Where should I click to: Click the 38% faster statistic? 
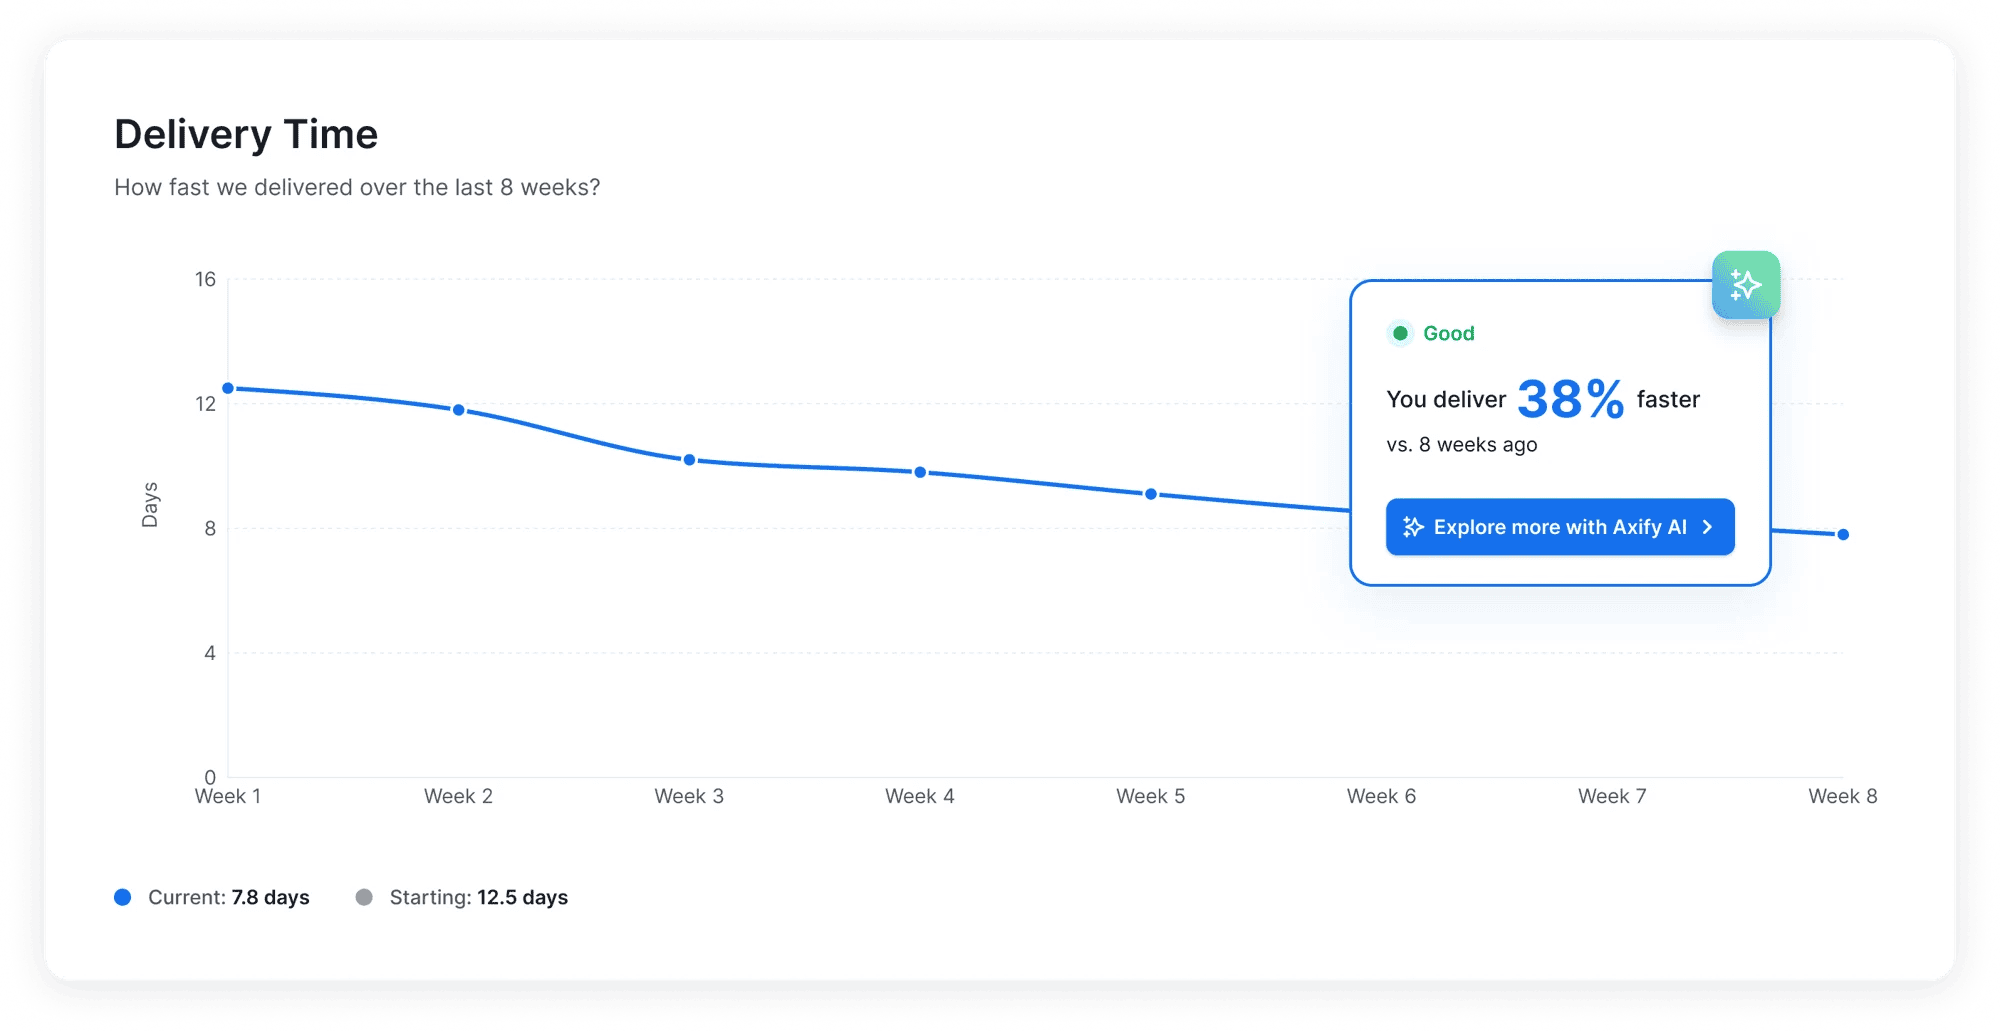1572,398
